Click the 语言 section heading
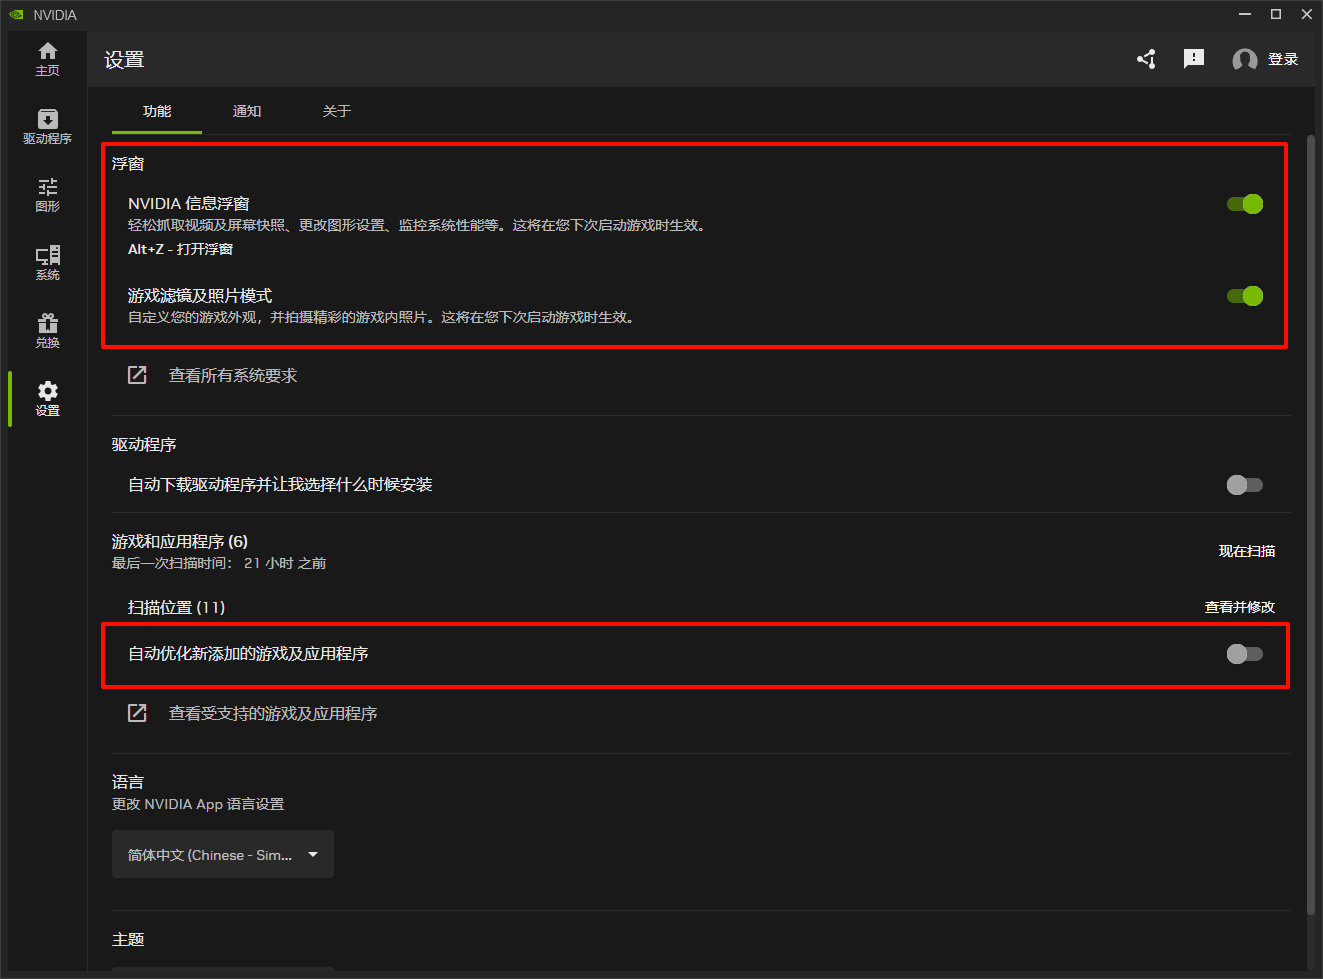Screen dimensions: 1323x979 pos(128,782)
